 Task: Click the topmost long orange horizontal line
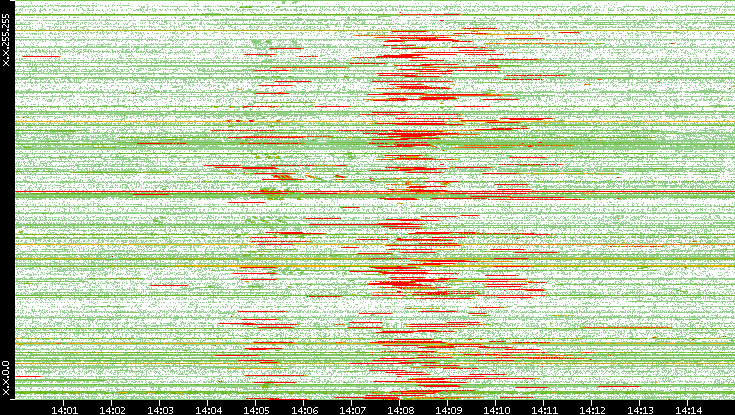[300, 31]
